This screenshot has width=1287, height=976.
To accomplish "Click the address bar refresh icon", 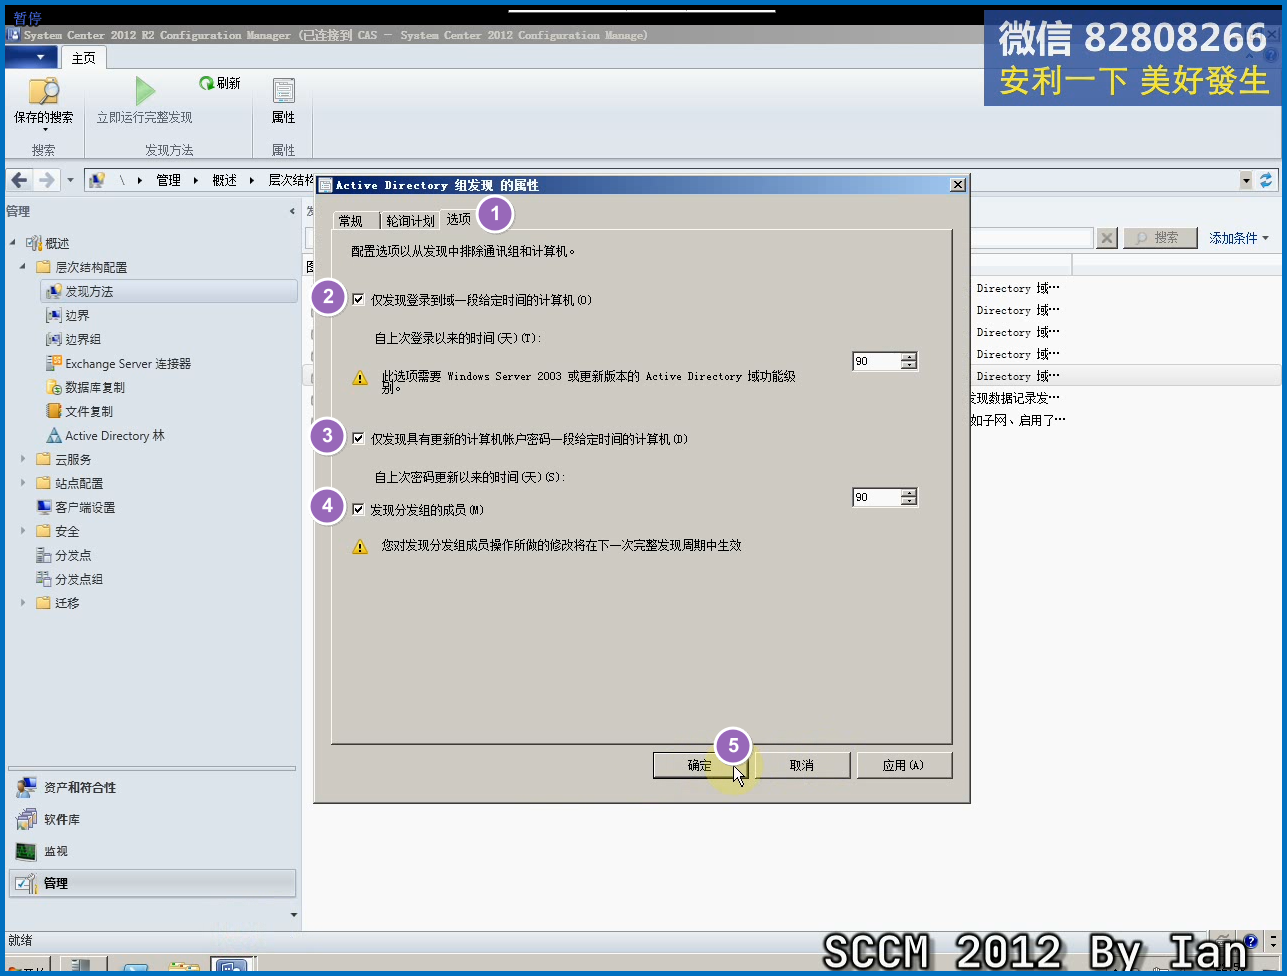I will (x=1266, y=180).
